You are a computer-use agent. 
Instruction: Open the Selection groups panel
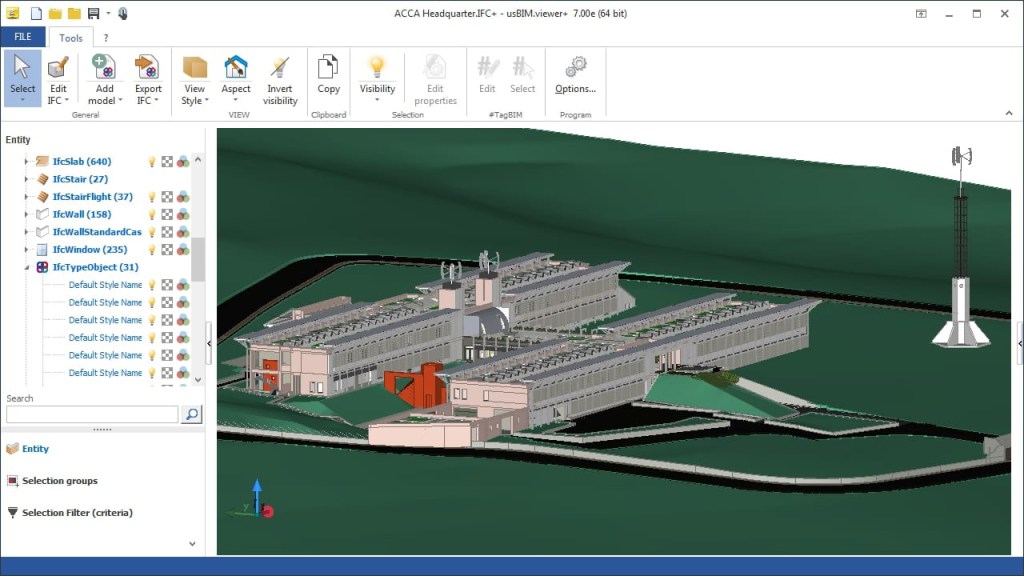coord(59,481)
